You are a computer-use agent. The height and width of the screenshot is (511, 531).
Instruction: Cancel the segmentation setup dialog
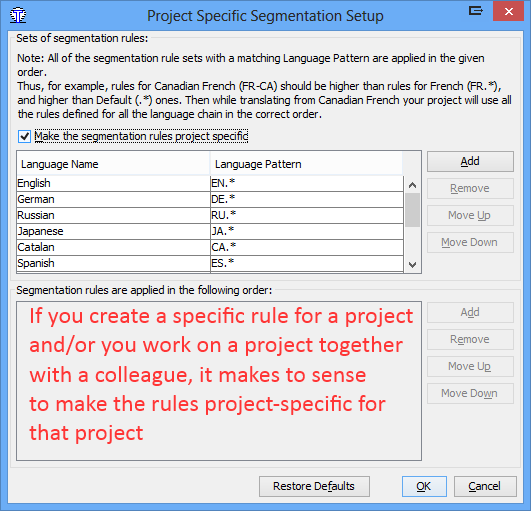485,486
